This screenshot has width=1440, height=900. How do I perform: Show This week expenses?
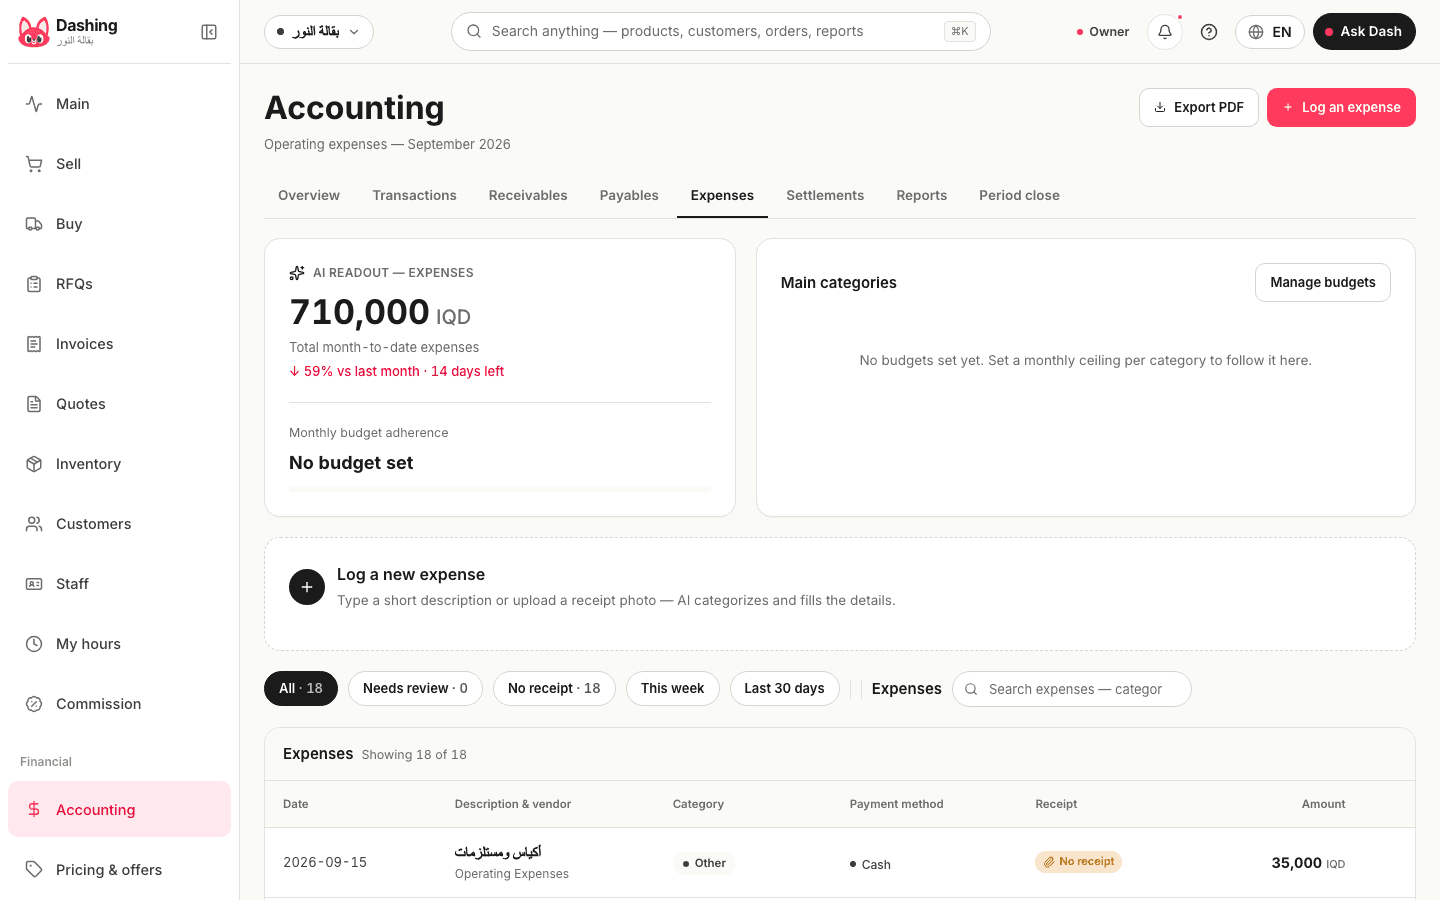673,688
